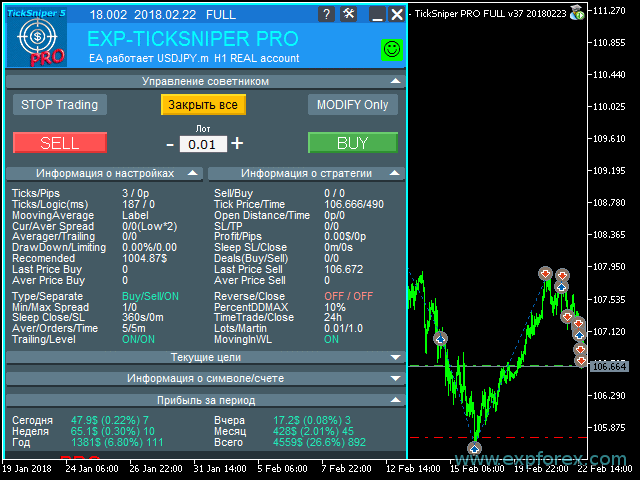Click the Recomended value 1004.87$
Screen dimensions: 640x480
click(144, 258)
